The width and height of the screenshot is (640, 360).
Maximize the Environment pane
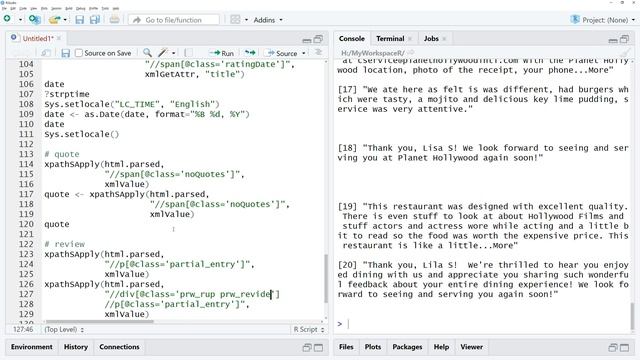pos(318,347)
